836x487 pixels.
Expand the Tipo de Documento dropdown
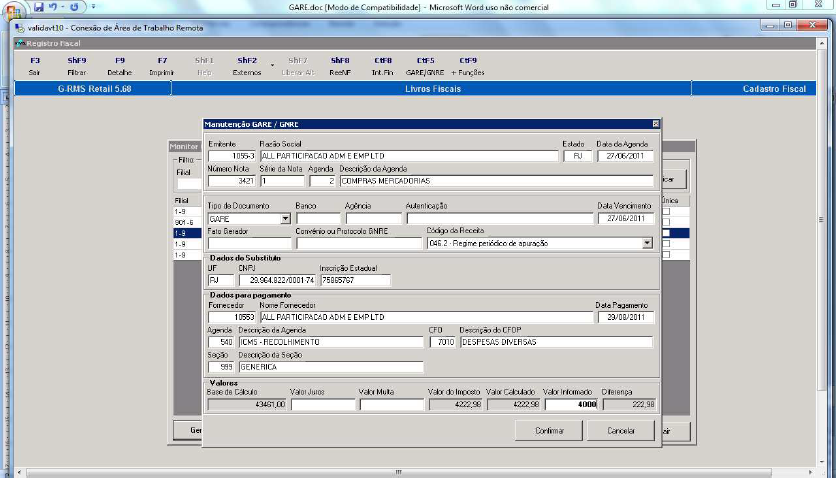[x=285, y=218]
